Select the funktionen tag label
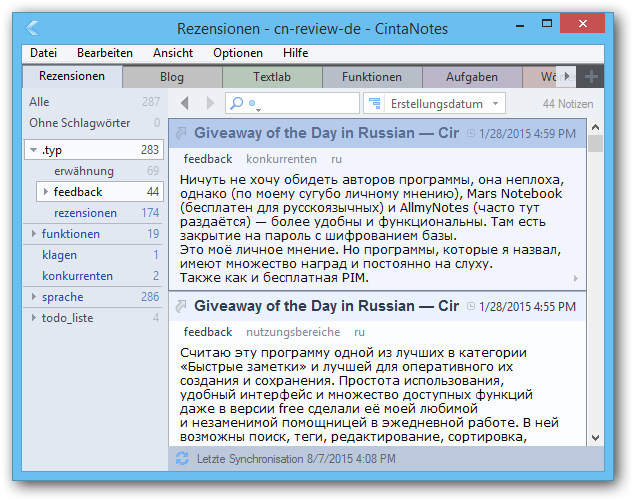Image resolution: width=634 pixels, height=501 pixels. point(71,234)
